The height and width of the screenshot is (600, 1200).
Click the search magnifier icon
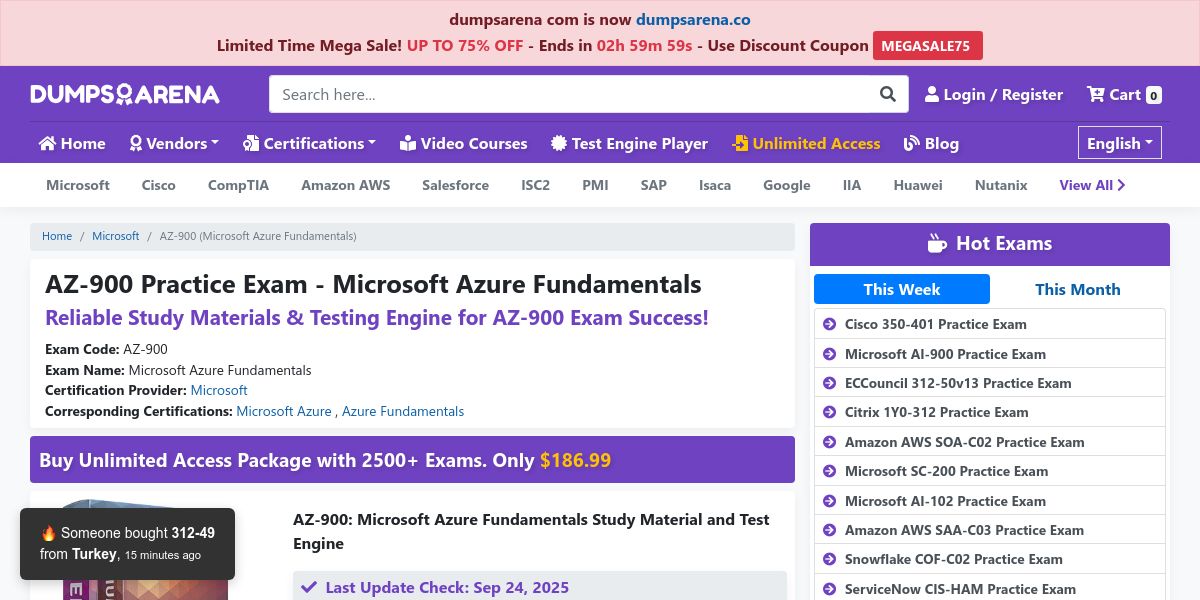[888, 94]
